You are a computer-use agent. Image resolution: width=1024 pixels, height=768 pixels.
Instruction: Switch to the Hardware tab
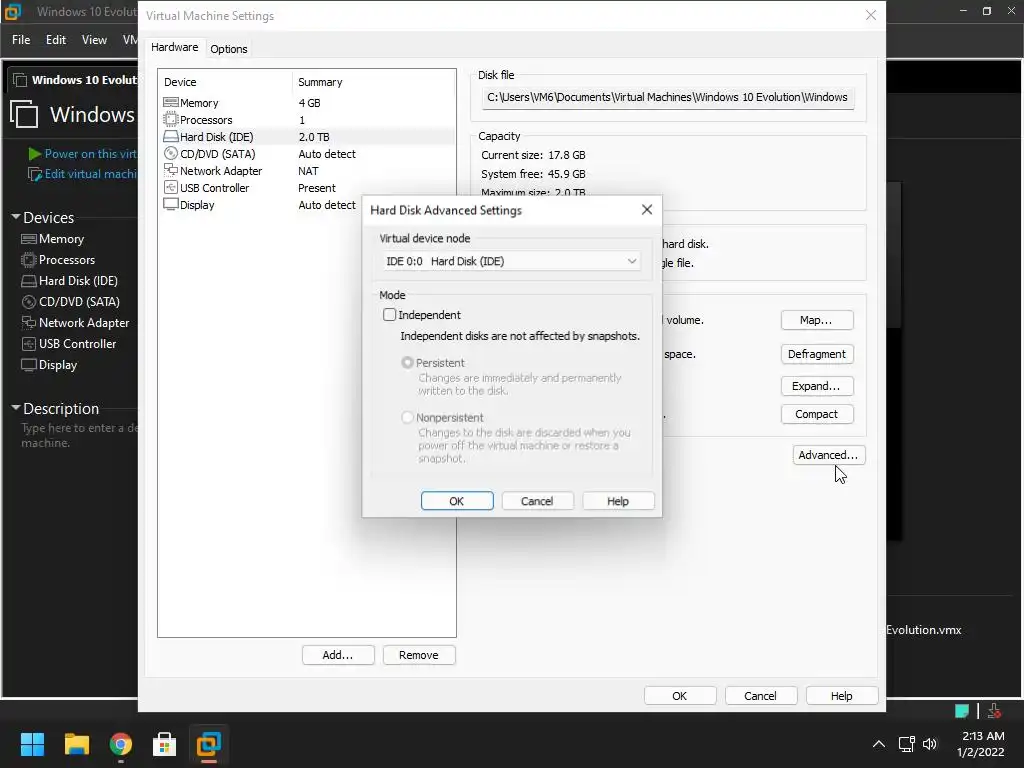(174, 48)
